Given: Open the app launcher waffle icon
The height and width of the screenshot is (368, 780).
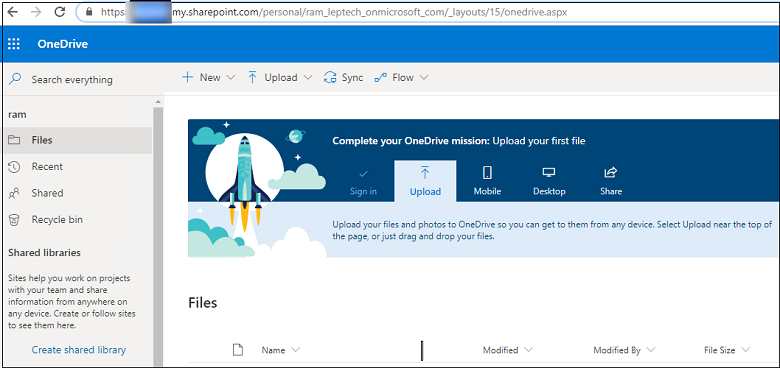Looking at the screenshot, I should click(14, 44).
